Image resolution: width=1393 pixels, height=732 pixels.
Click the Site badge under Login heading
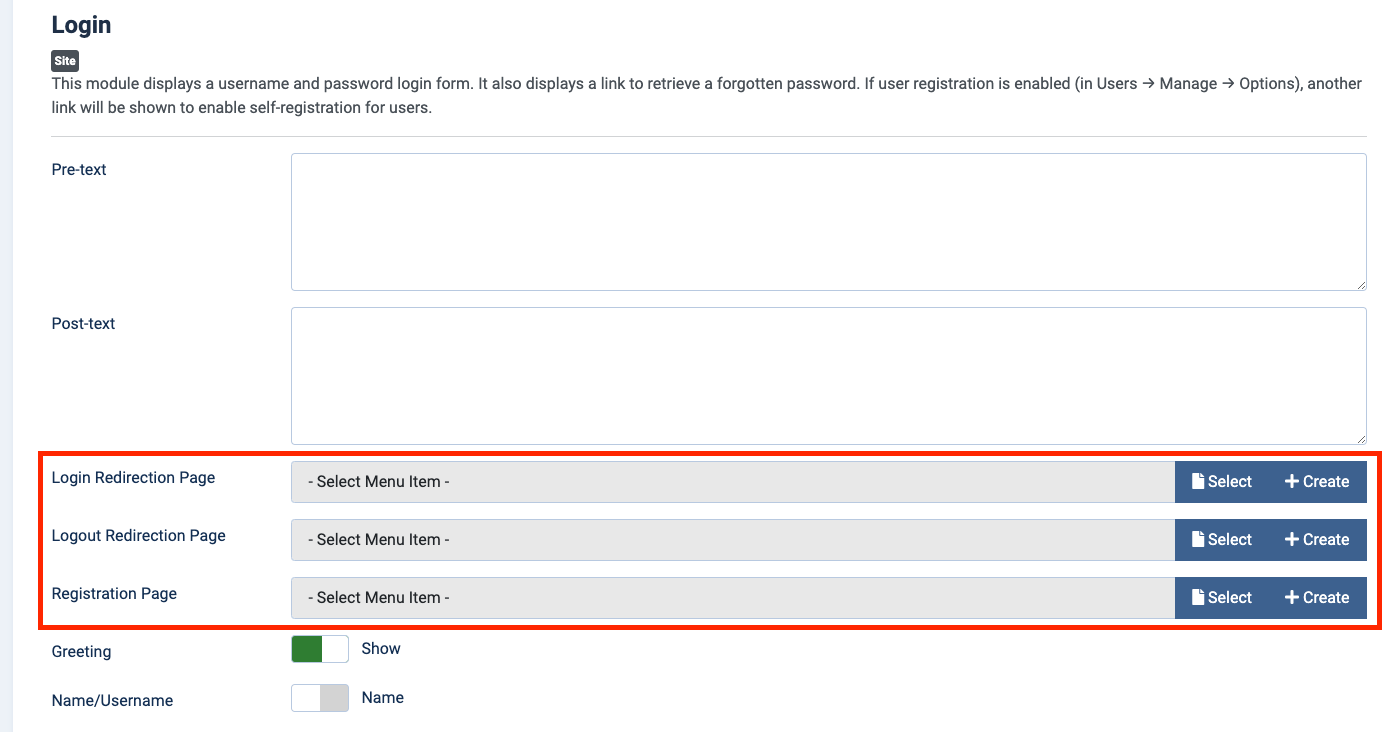(65, 61)
